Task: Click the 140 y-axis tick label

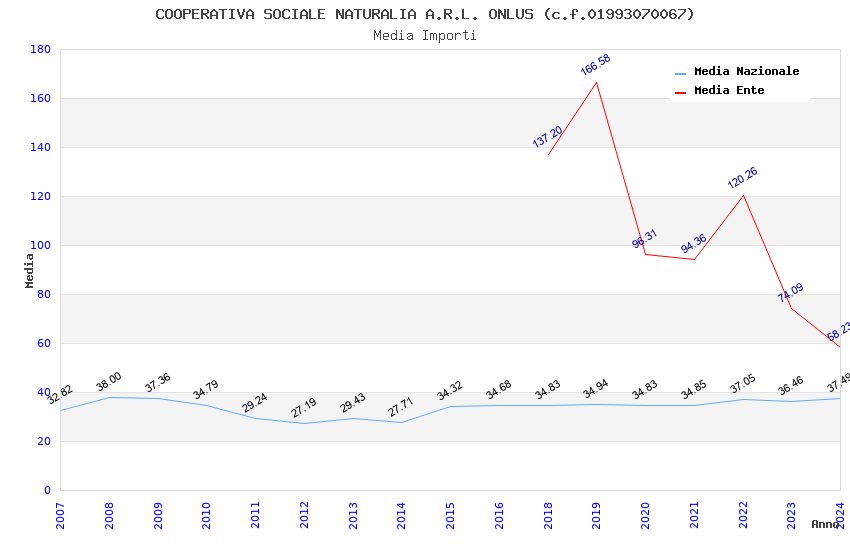Action: (40, 147)
